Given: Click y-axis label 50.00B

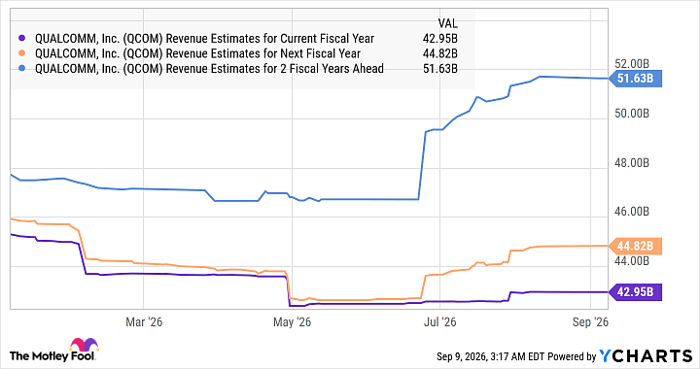Looking at the screenshot, I should tap(632, 113).
